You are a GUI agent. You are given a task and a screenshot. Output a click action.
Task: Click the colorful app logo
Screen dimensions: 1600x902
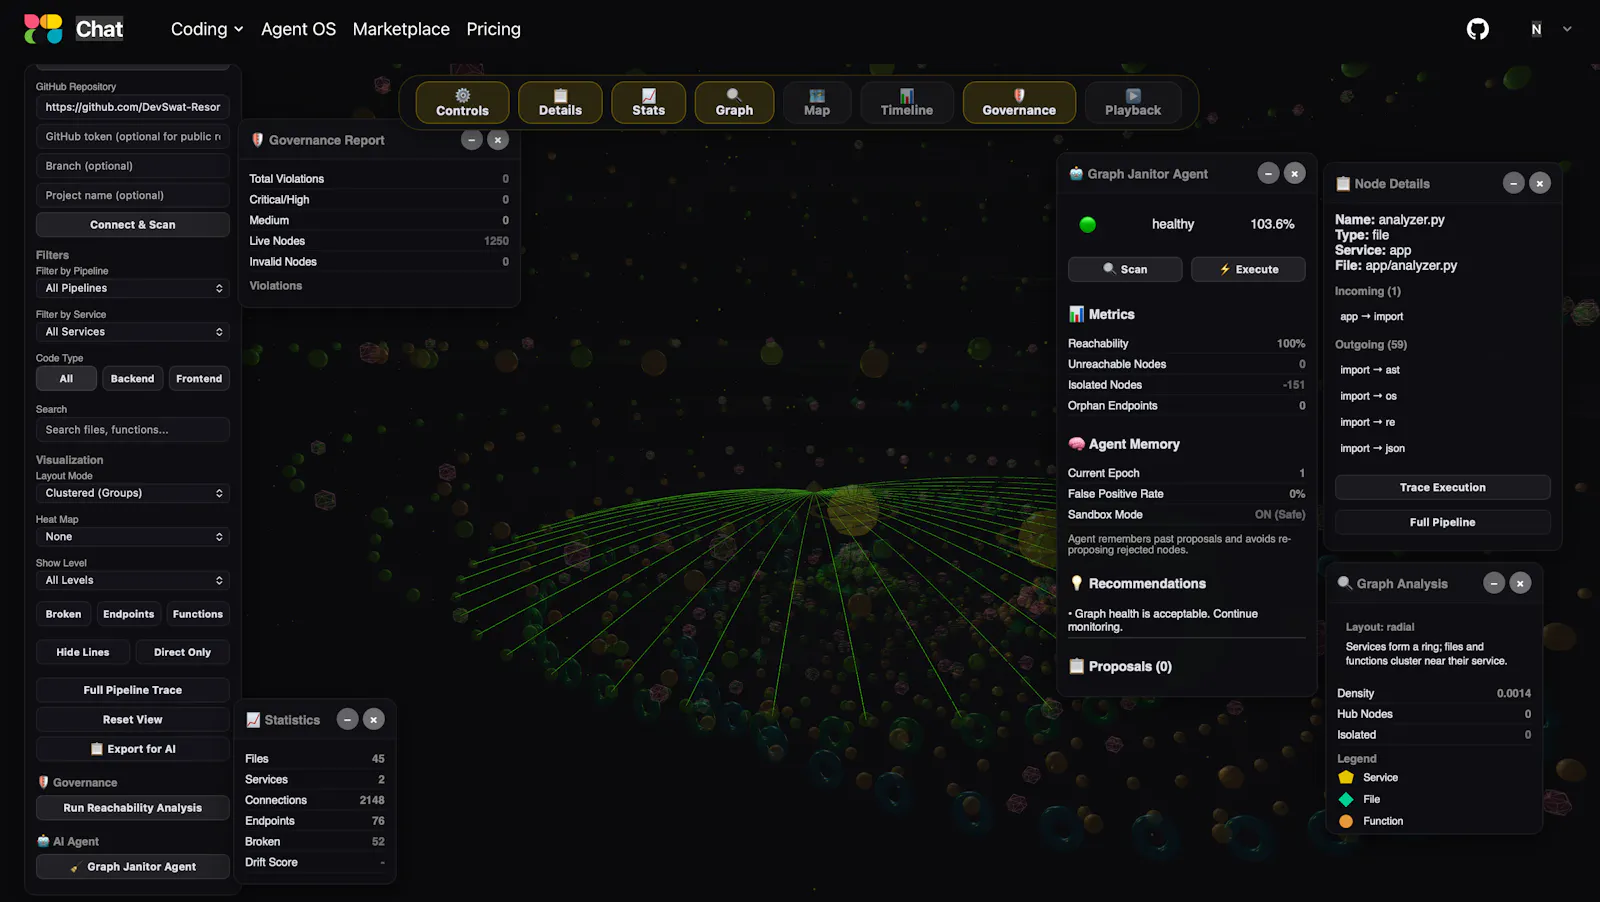click(43, 29)
